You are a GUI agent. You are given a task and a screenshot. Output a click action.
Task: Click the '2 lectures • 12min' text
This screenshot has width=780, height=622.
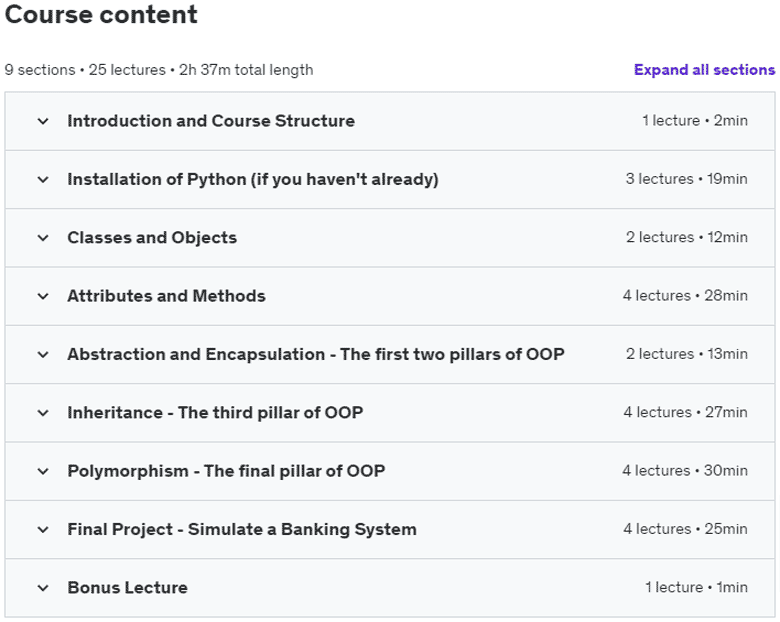coord(686,237)
